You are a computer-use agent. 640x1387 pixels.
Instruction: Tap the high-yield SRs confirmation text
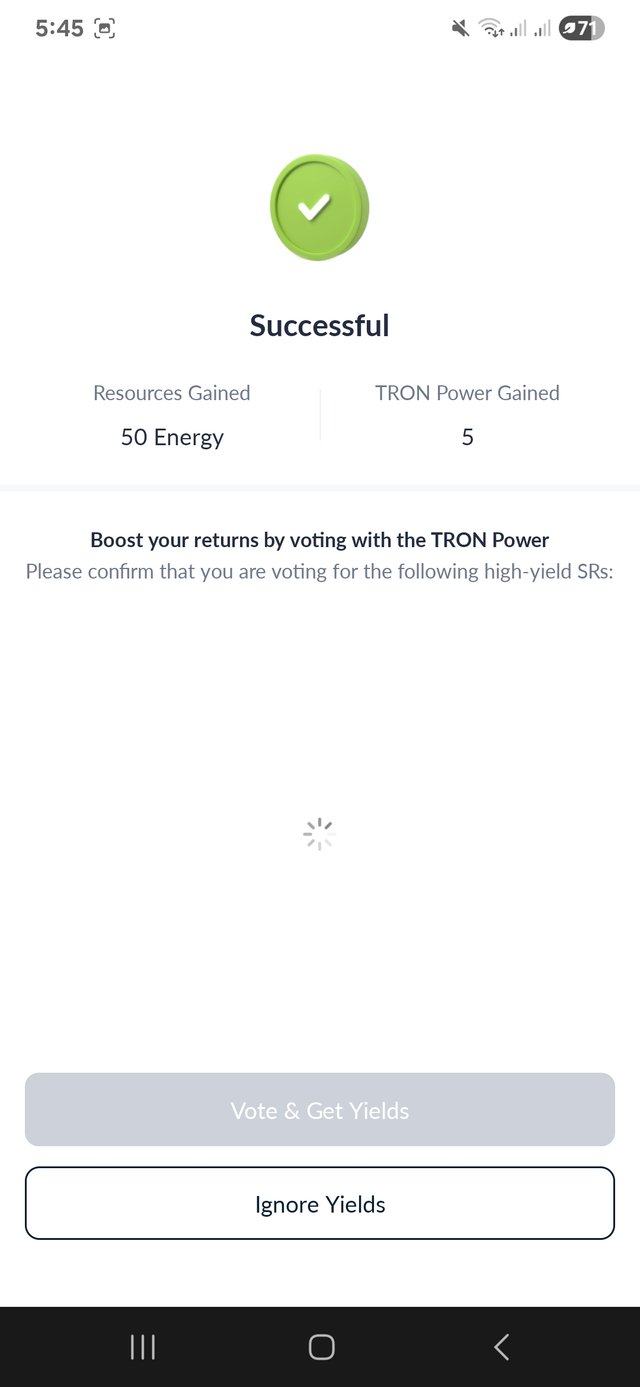coord(320,572)
